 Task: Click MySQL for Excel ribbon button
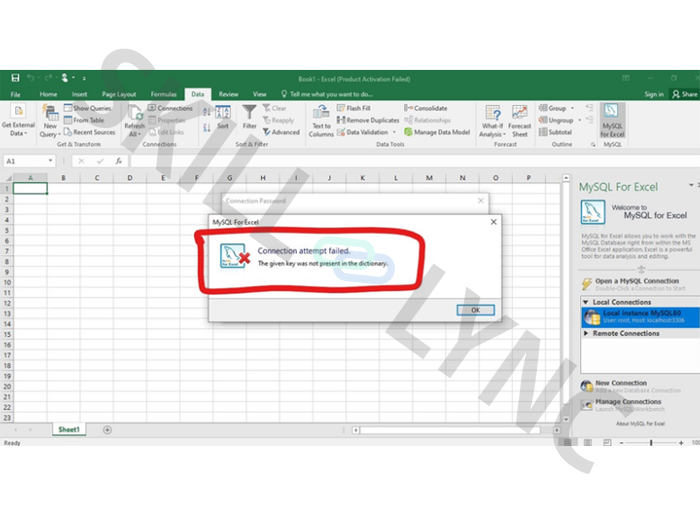[x=612, y=121]
